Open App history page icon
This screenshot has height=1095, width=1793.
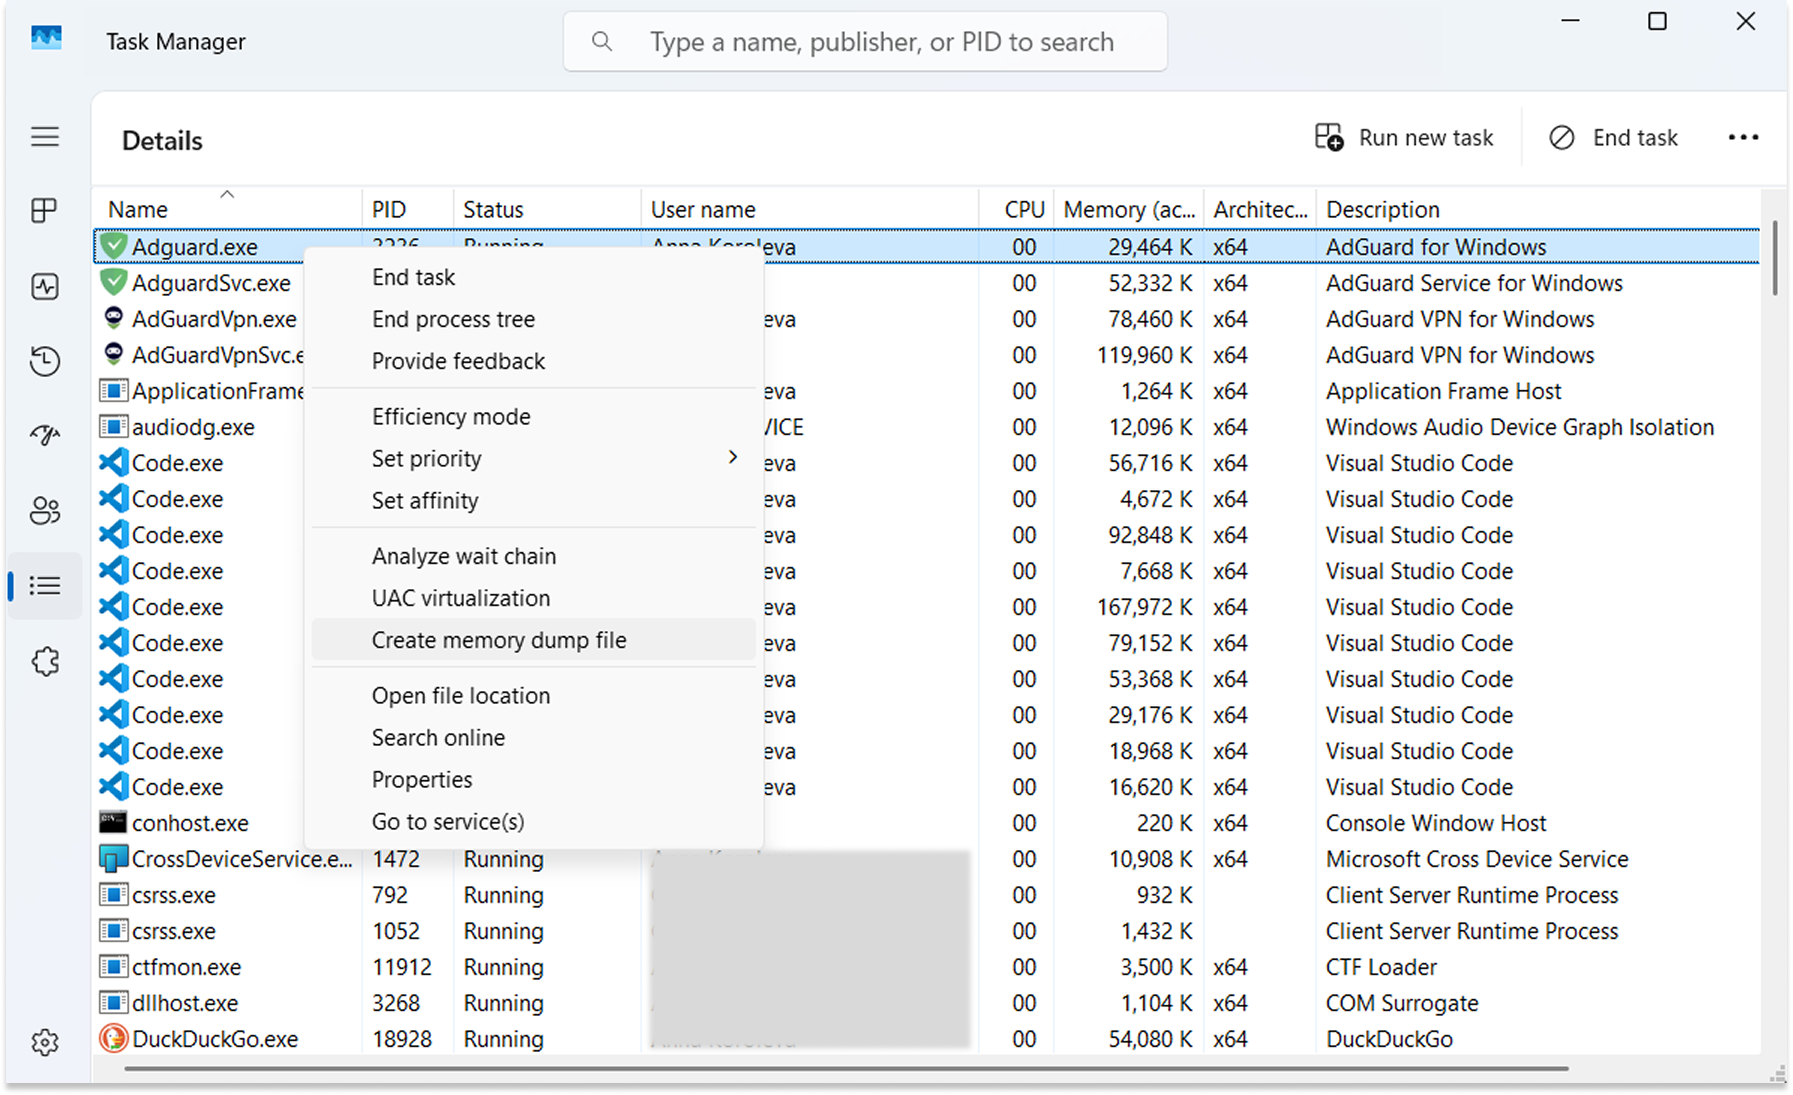pos(45,361)
